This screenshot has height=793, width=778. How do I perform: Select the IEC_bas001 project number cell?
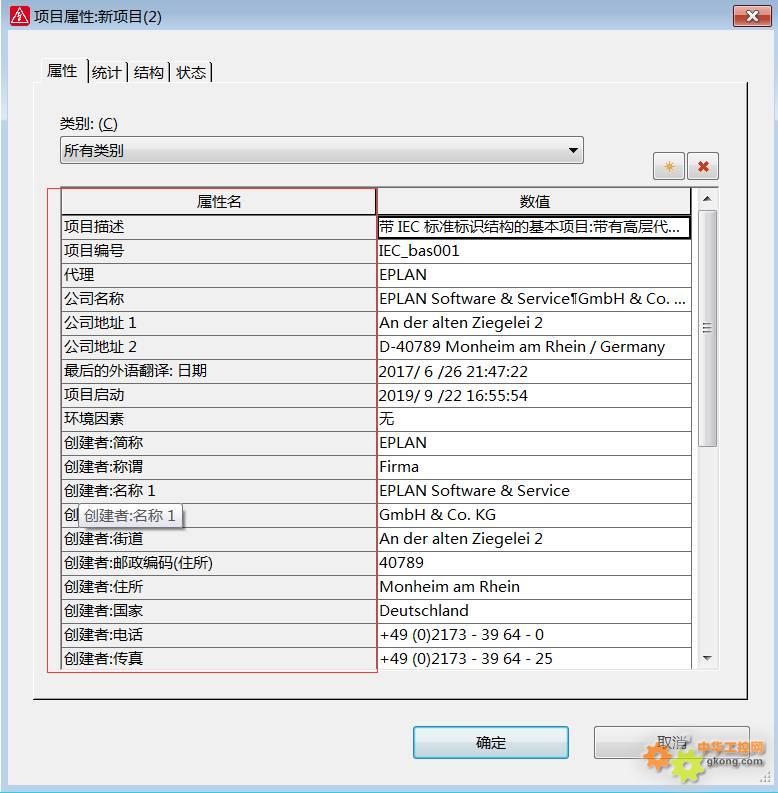coord(534,251)
